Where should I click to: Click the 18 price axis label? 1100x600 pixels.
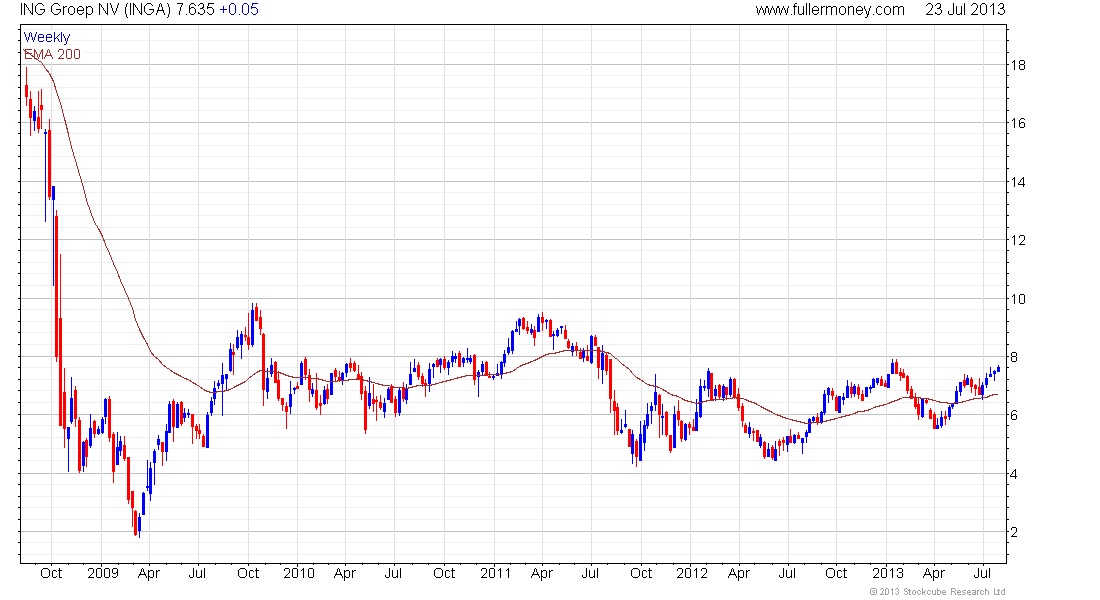pyautogui.click(x=1017, y=65)
